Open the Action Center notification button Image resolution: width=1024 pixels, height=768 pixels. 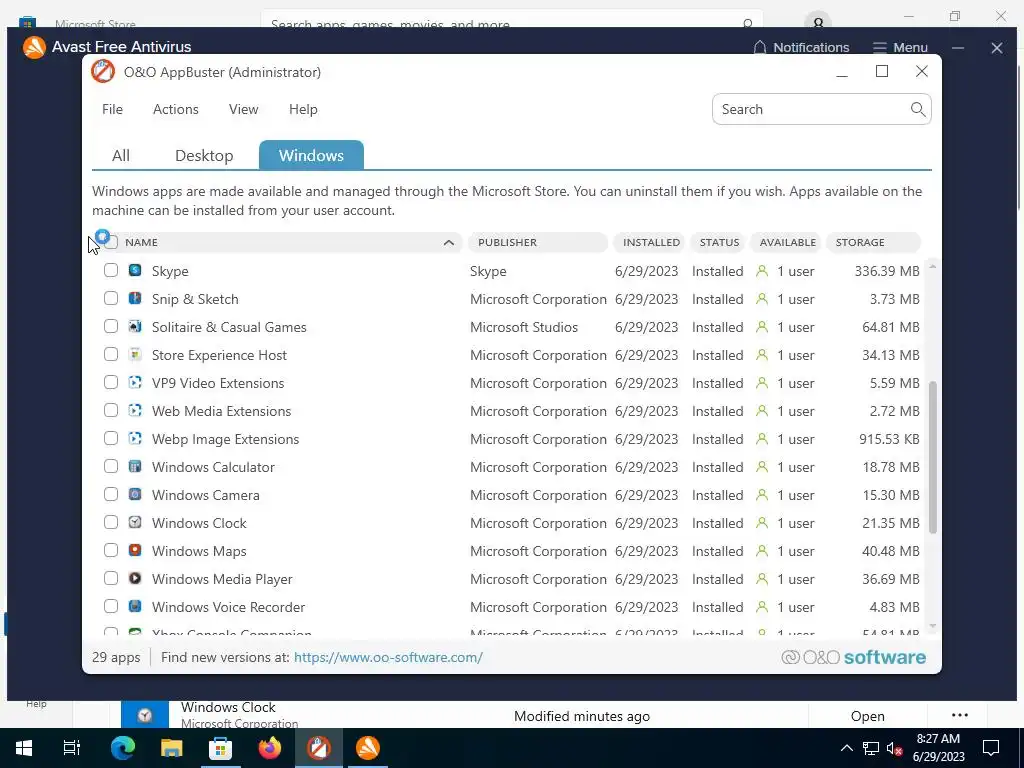point(991,748)
